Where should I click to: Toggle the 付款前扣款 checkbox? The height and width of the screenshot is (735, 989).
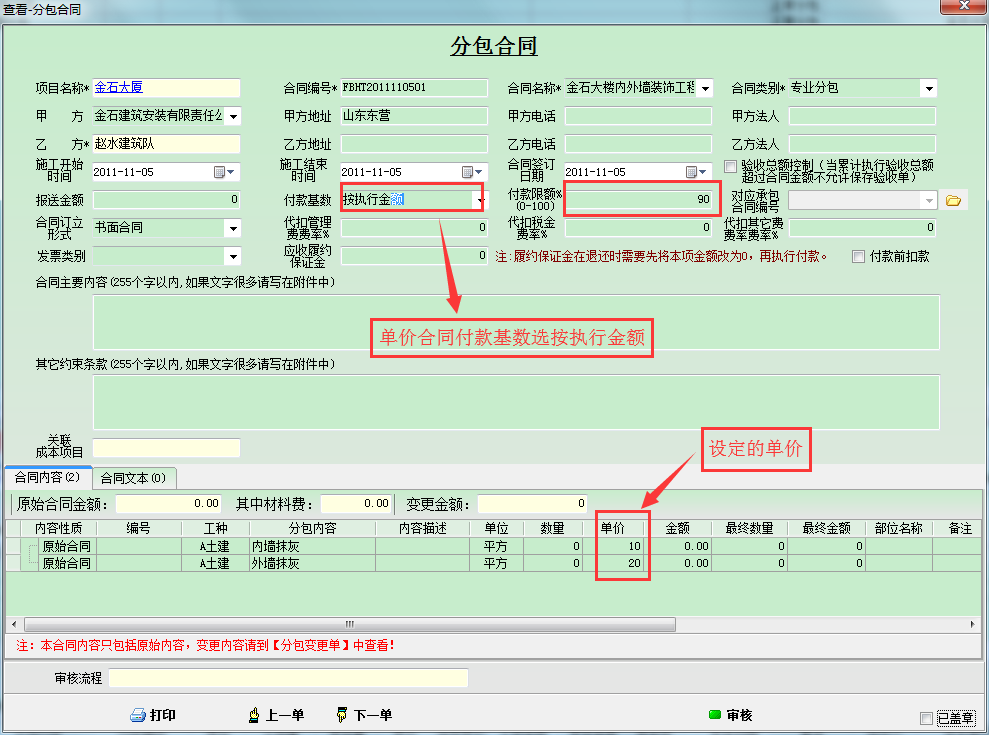(x=858, y=256)
